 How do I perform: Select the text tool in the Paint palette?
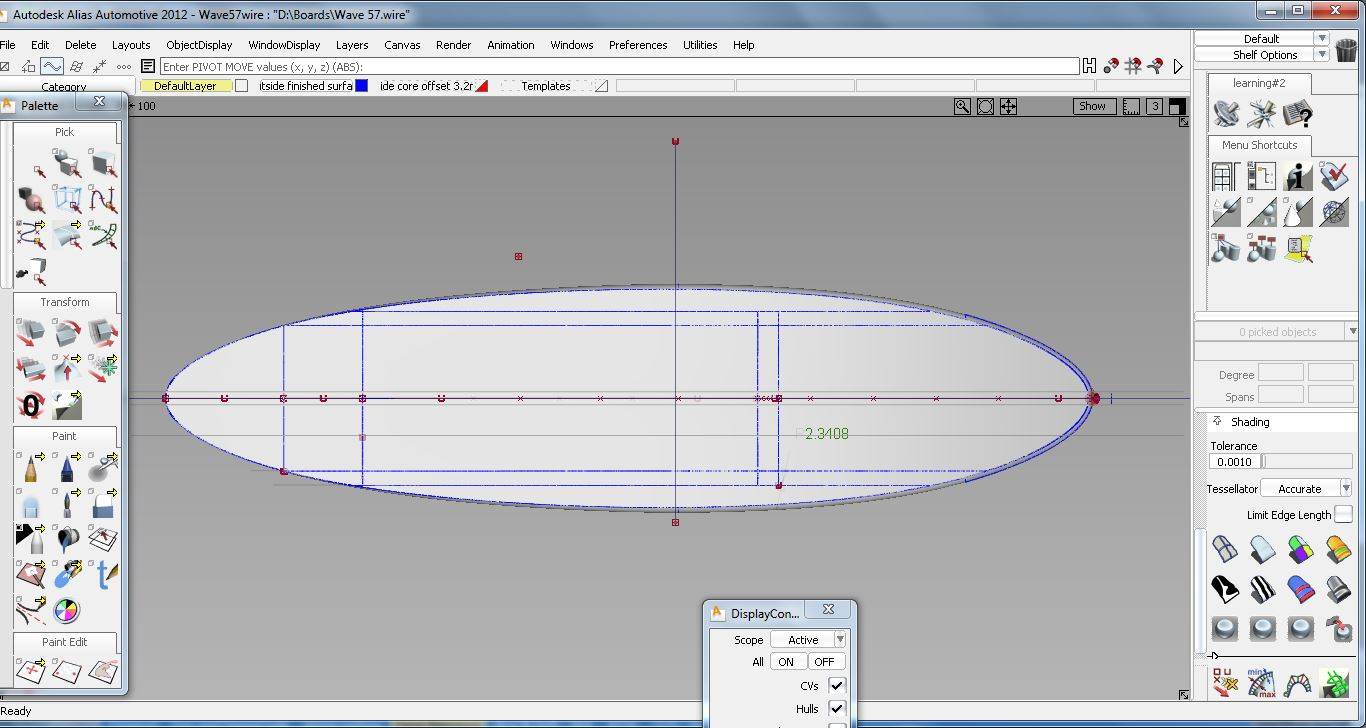pyautogui.click(x=105, y=574)
